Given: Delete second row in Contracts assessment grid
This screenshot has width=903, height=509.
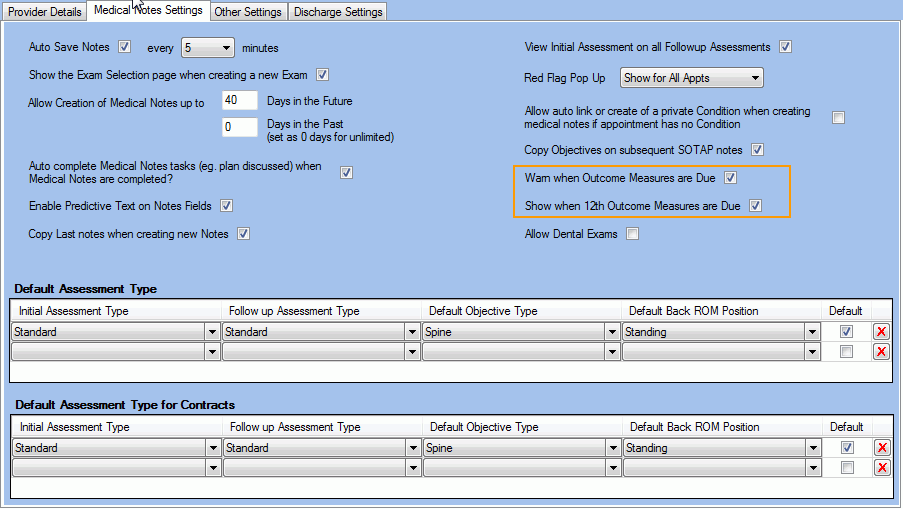Looking at the screenshot, I should [881, 468].
